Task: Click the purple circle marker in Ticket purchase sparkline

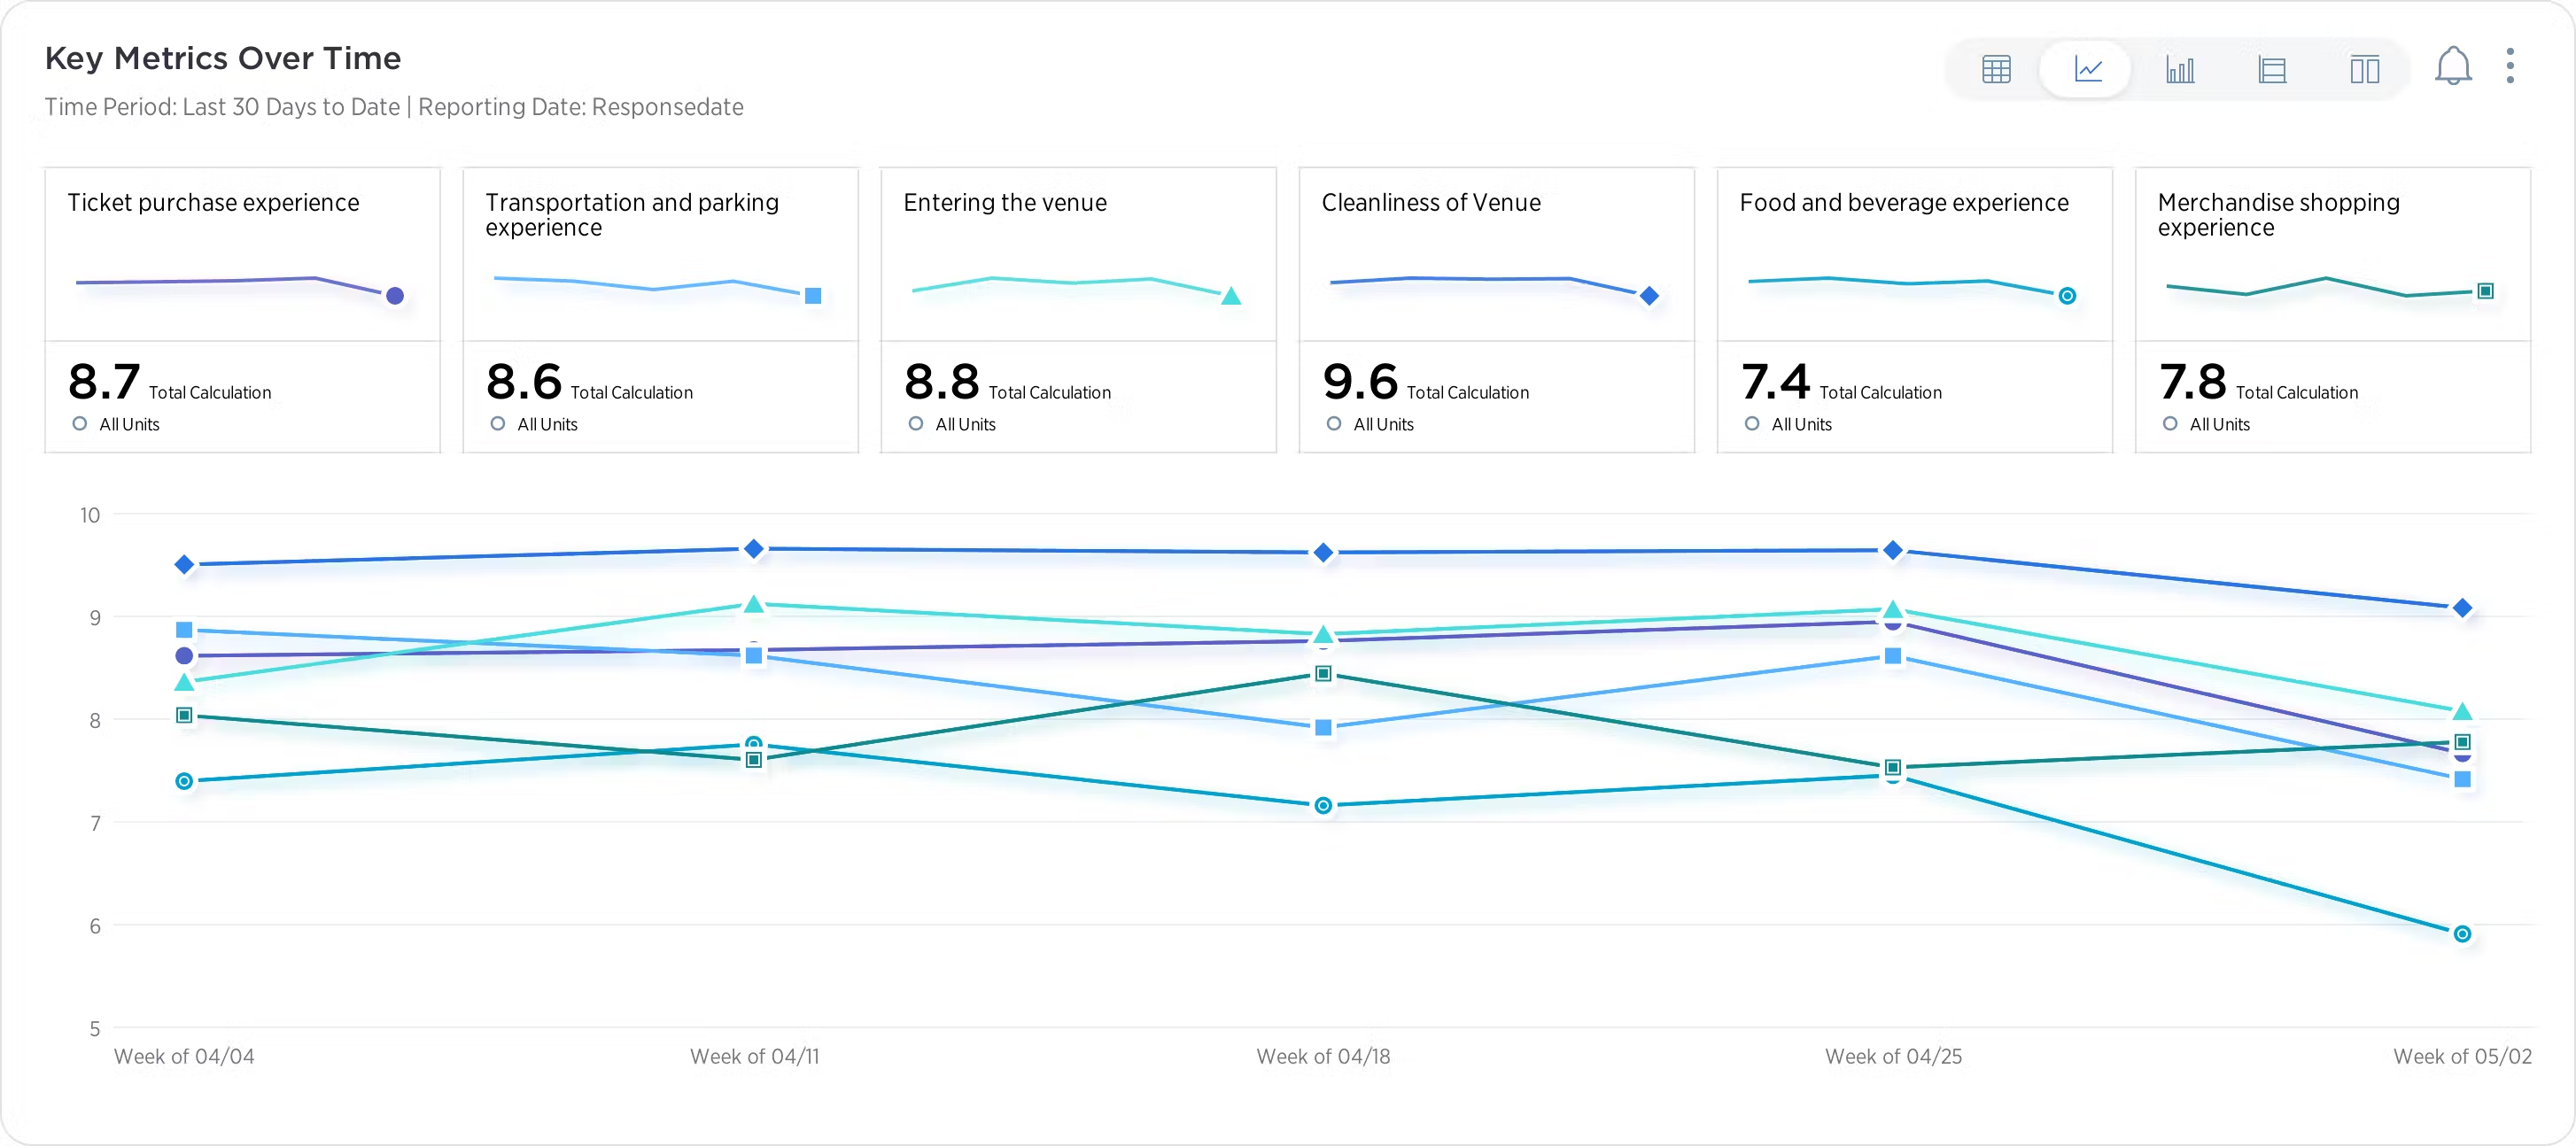Action: pyautogui.click(x=395, y=295)
